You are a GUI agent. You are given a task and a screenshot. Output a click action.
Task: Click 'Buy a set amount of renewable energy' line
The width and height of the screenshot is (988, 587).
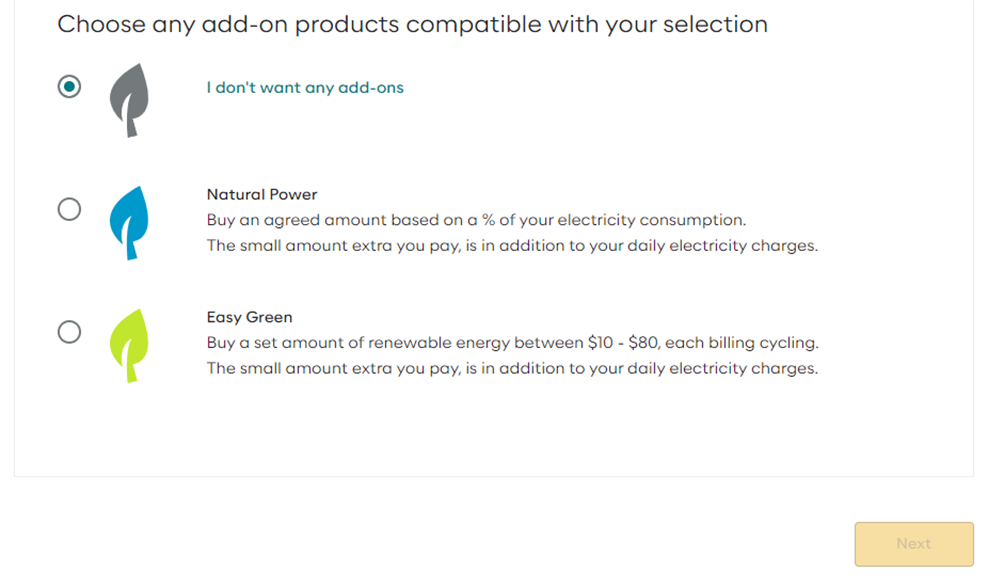(x=512, y=343)
